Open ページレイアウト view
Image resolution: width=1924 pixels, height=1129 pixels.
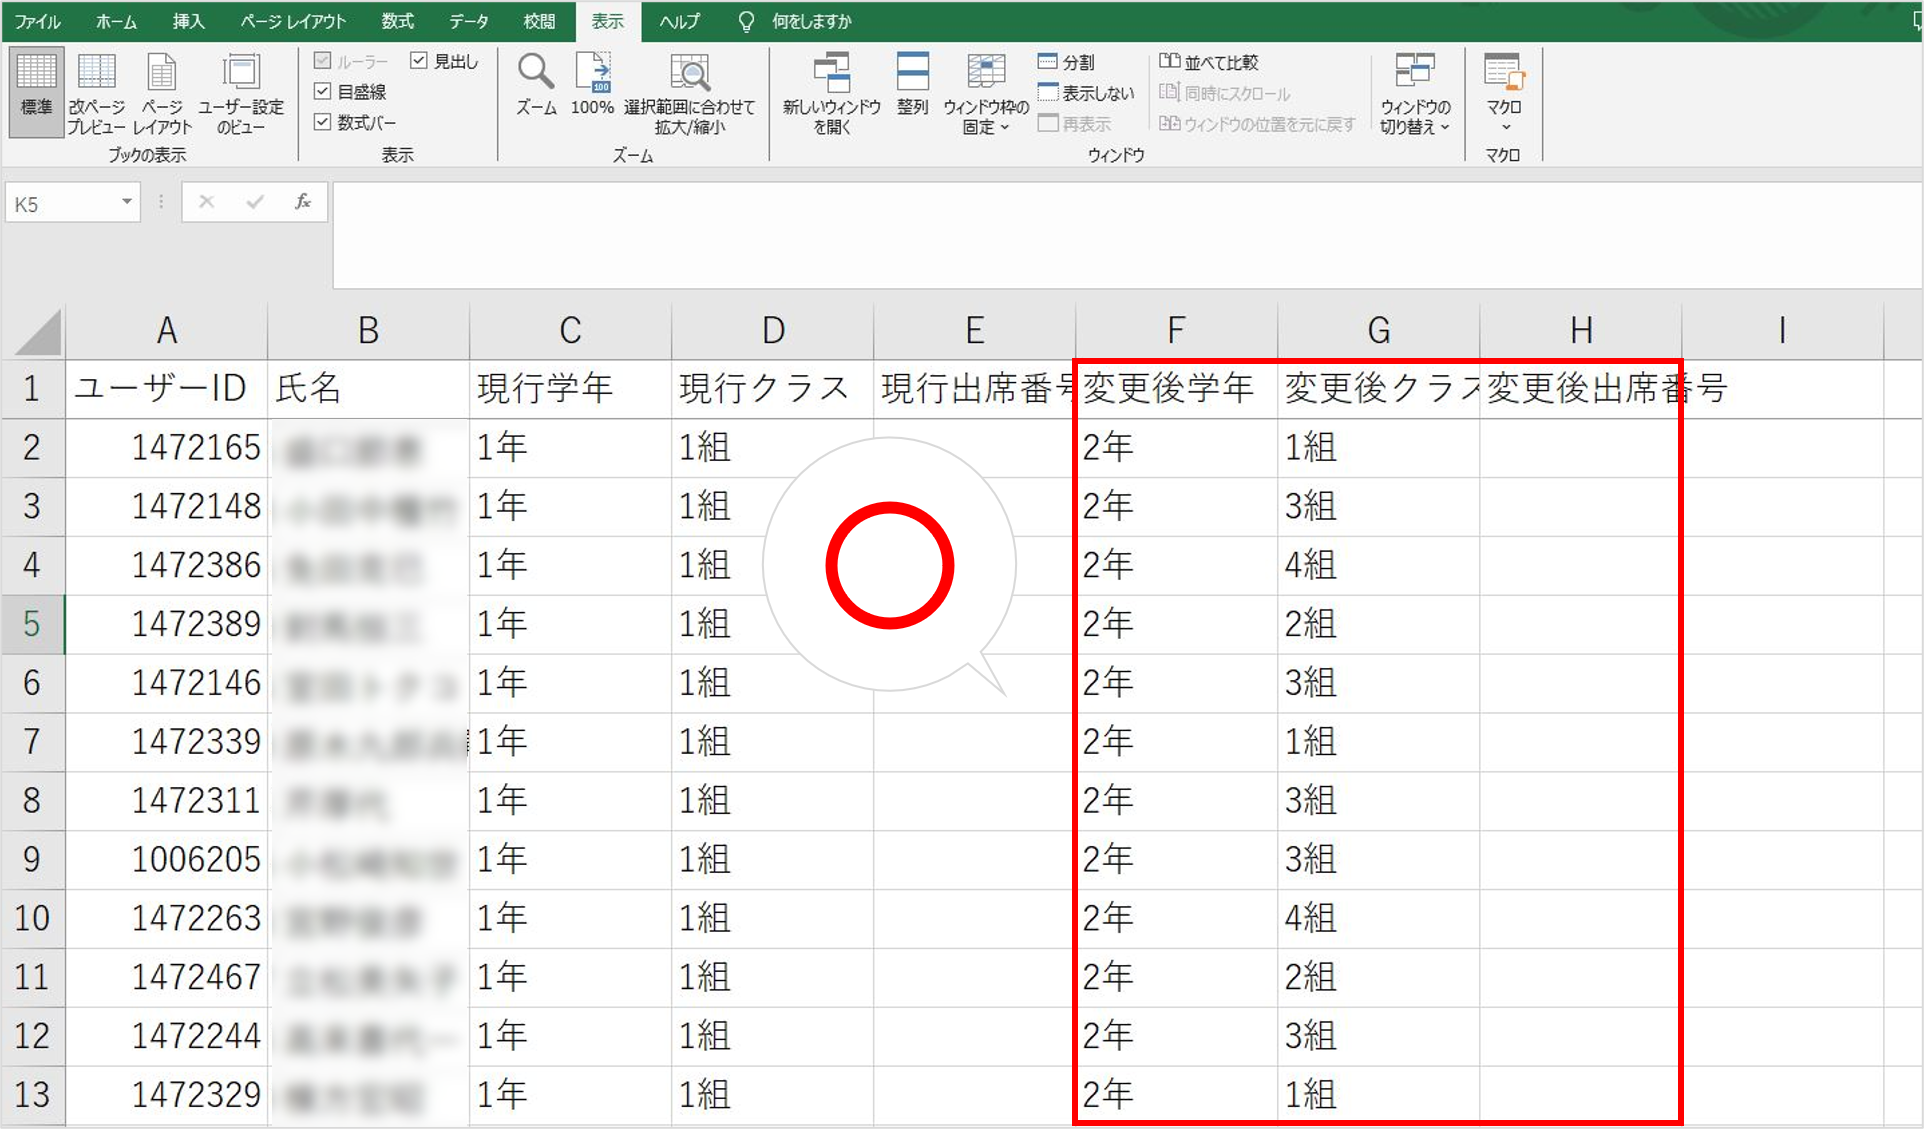161,73
